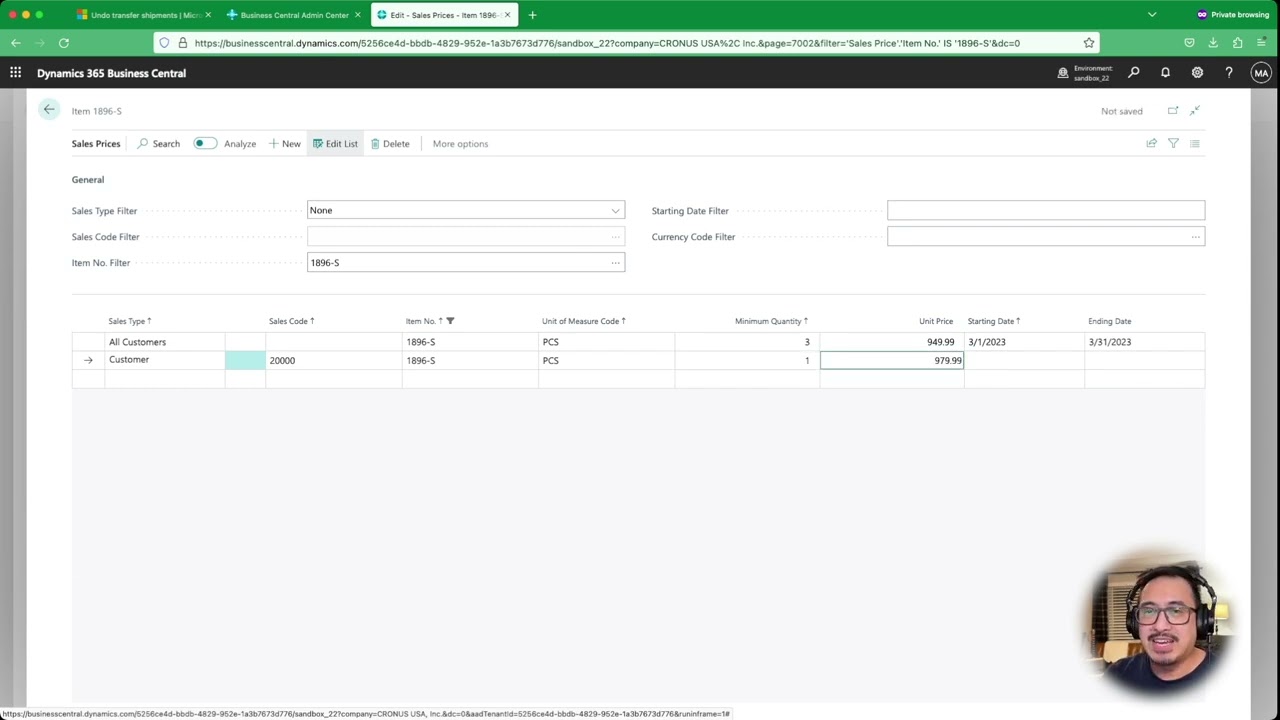This screenshot has height=720, width=1280.
Task: Go back with the page back arrow
Action: pyautogui.click(x=49, y=110)
